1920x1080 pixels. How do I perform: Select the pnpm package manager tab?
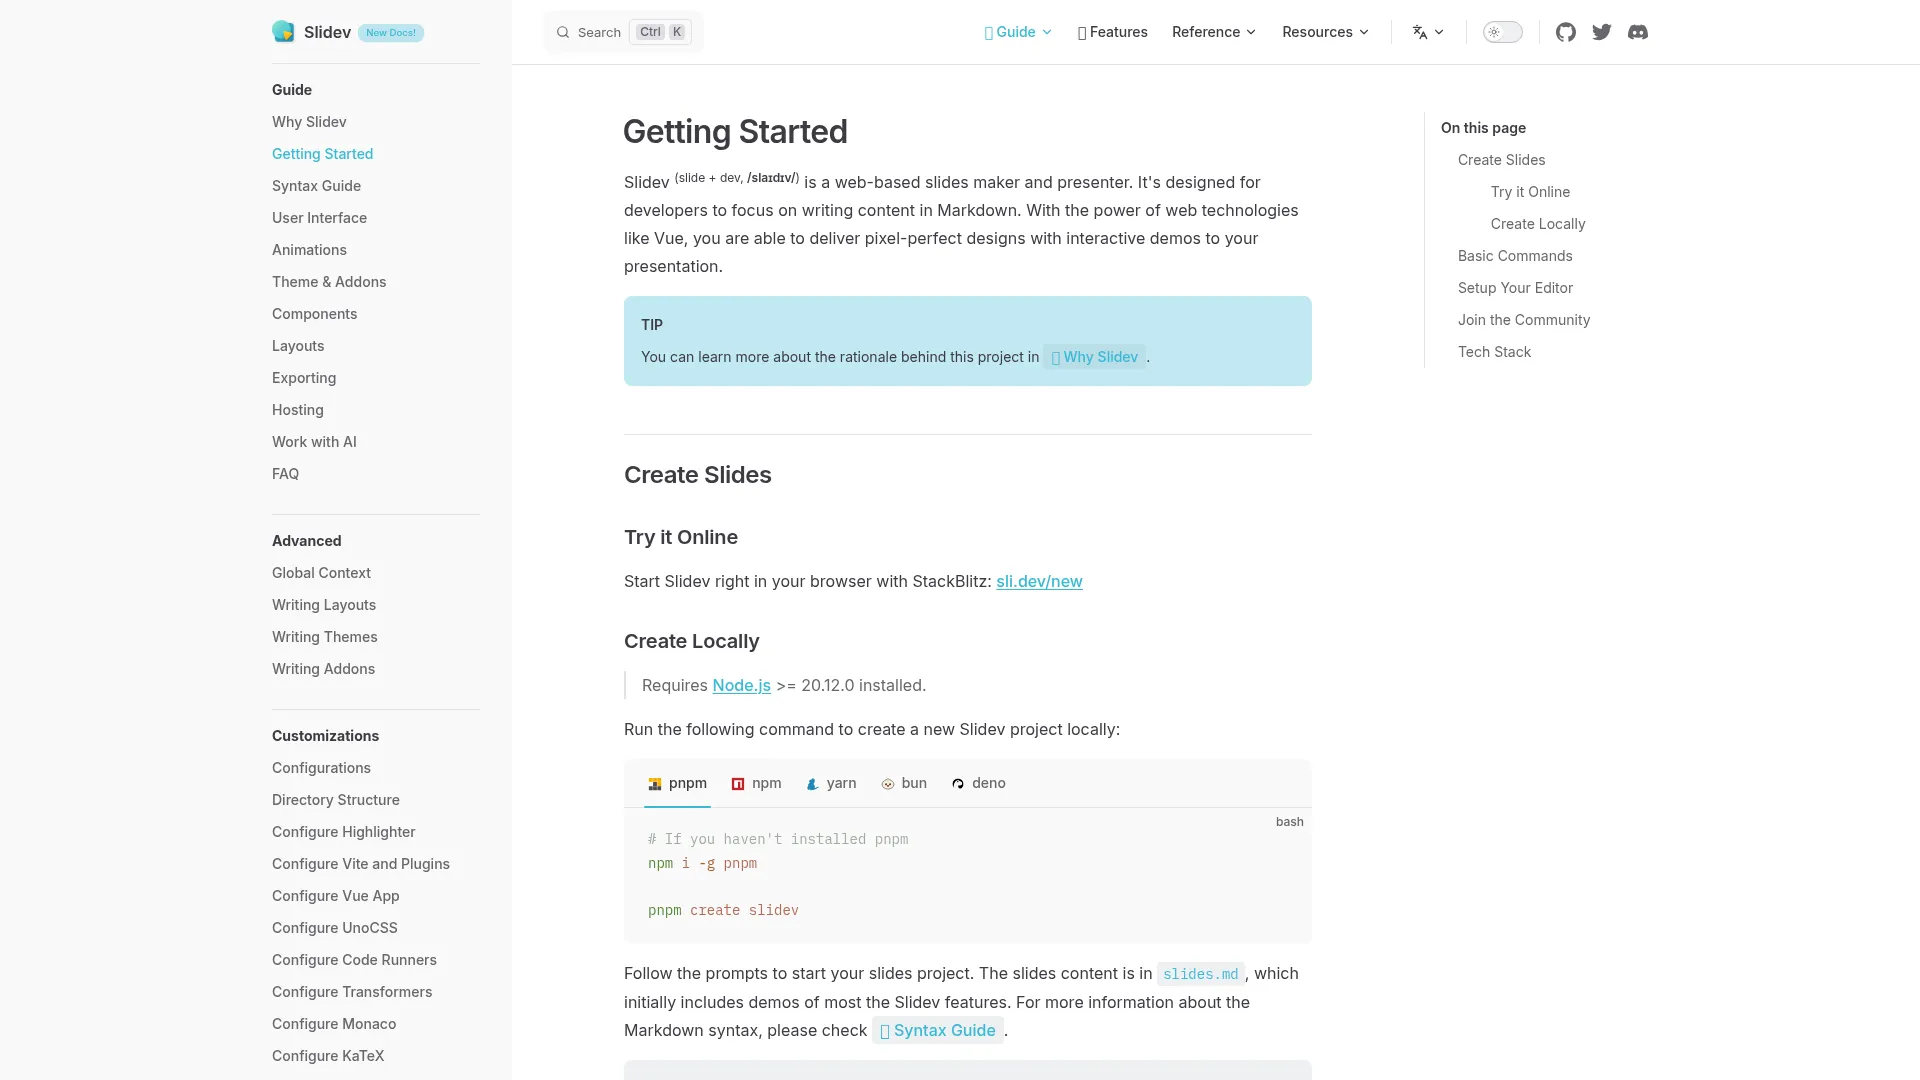click(x=677, y=783)
